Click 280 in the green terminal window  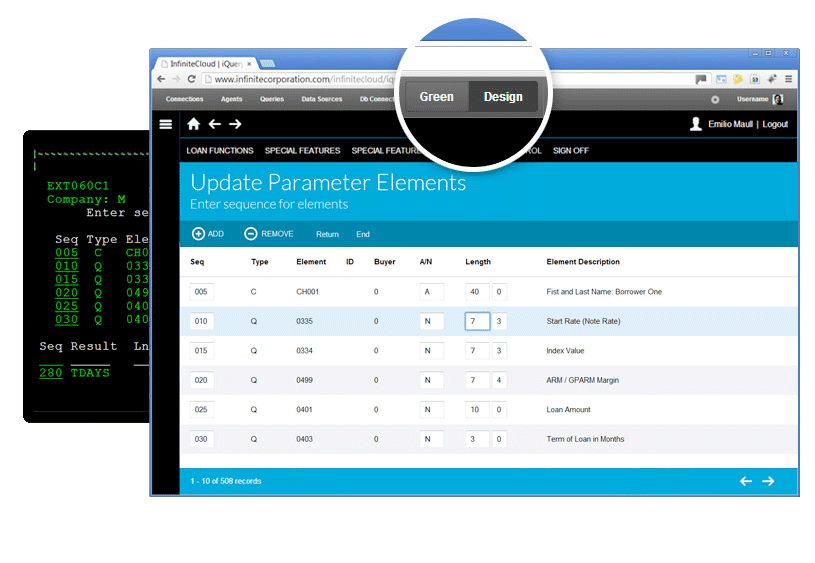(50, 373)
